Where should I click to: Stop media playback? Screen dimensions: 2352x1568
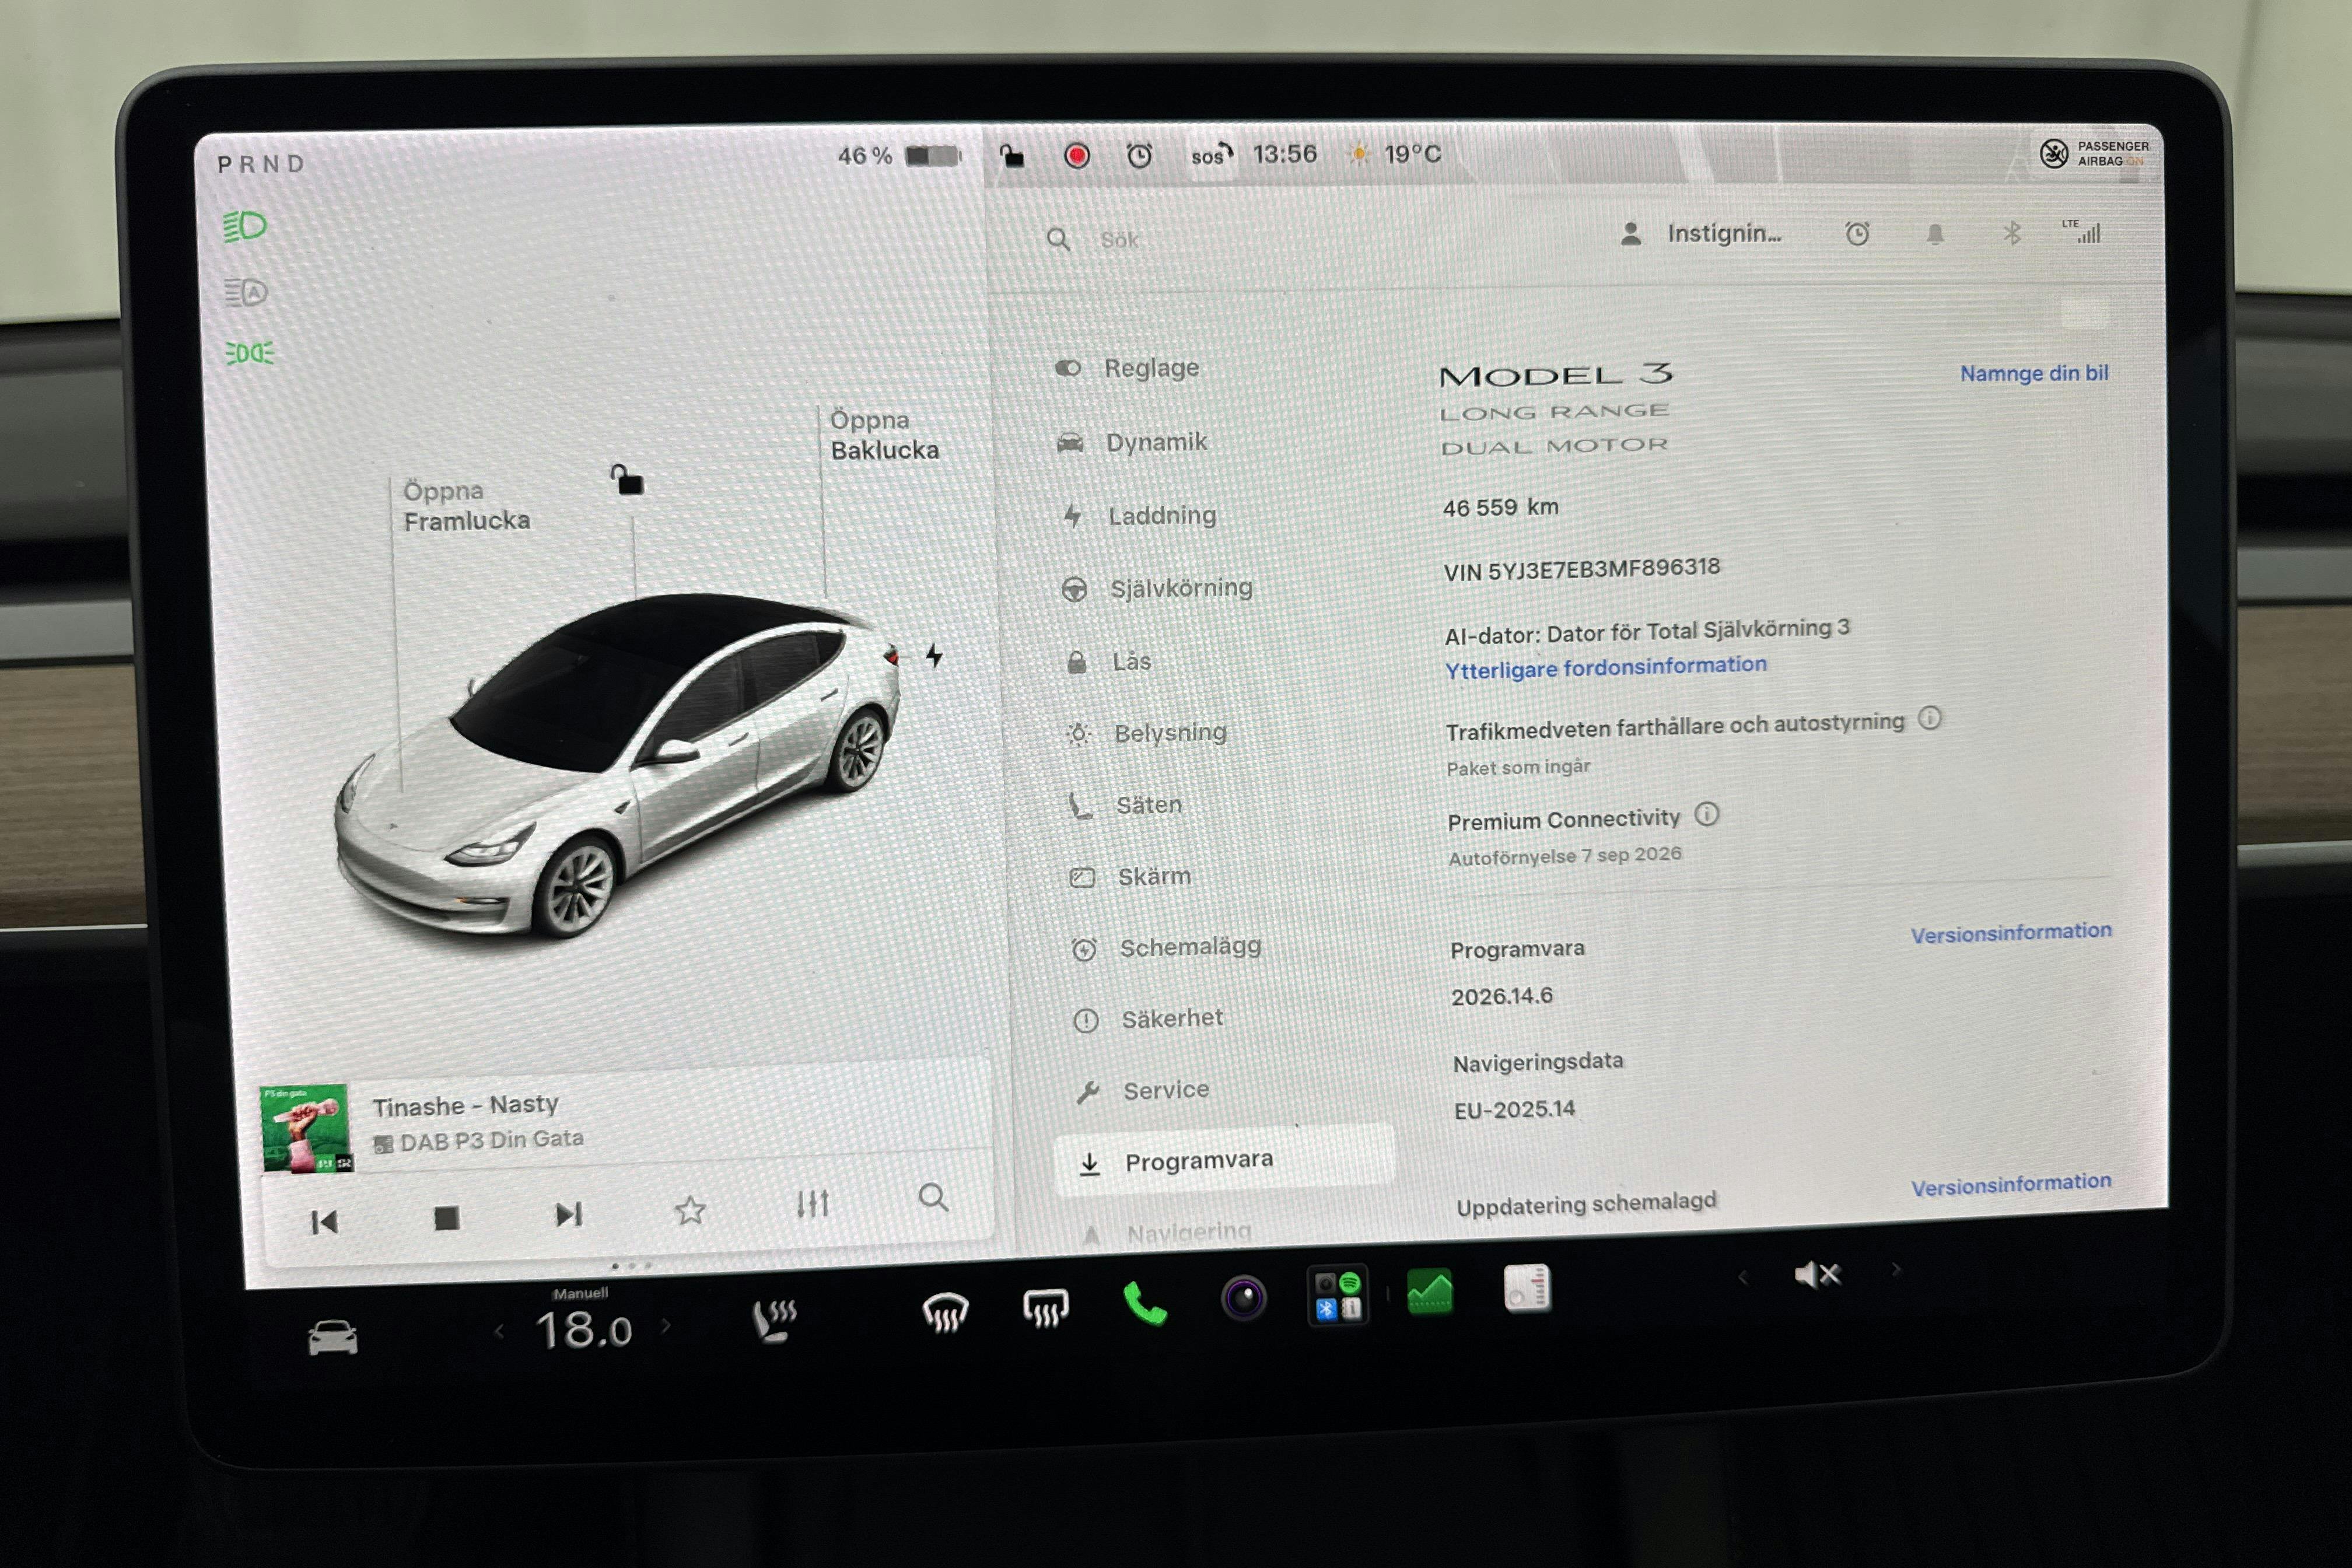447,1218
